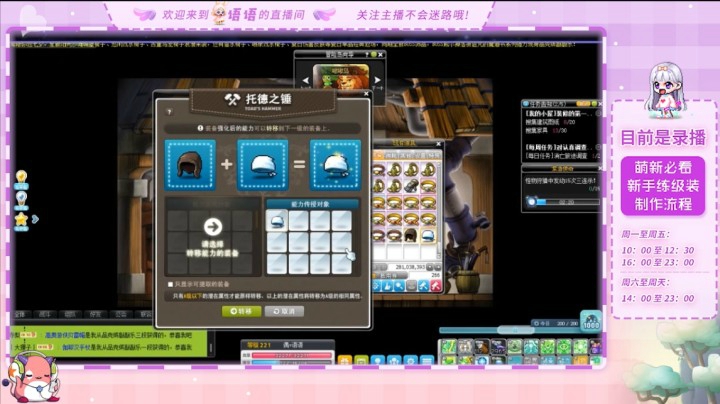Click the thumbs-up icon in inventory toolbar

click(x=388, y=286)
